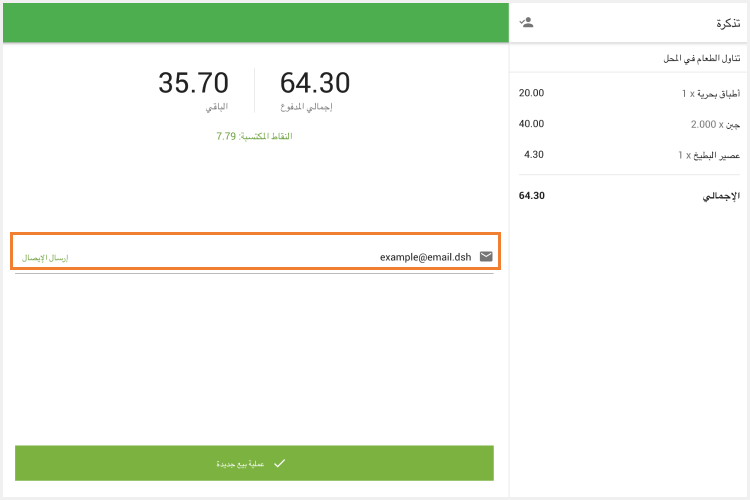Screen dimensions: 750x500
Task: Click the add customer icon
Action: click(527, 21)
